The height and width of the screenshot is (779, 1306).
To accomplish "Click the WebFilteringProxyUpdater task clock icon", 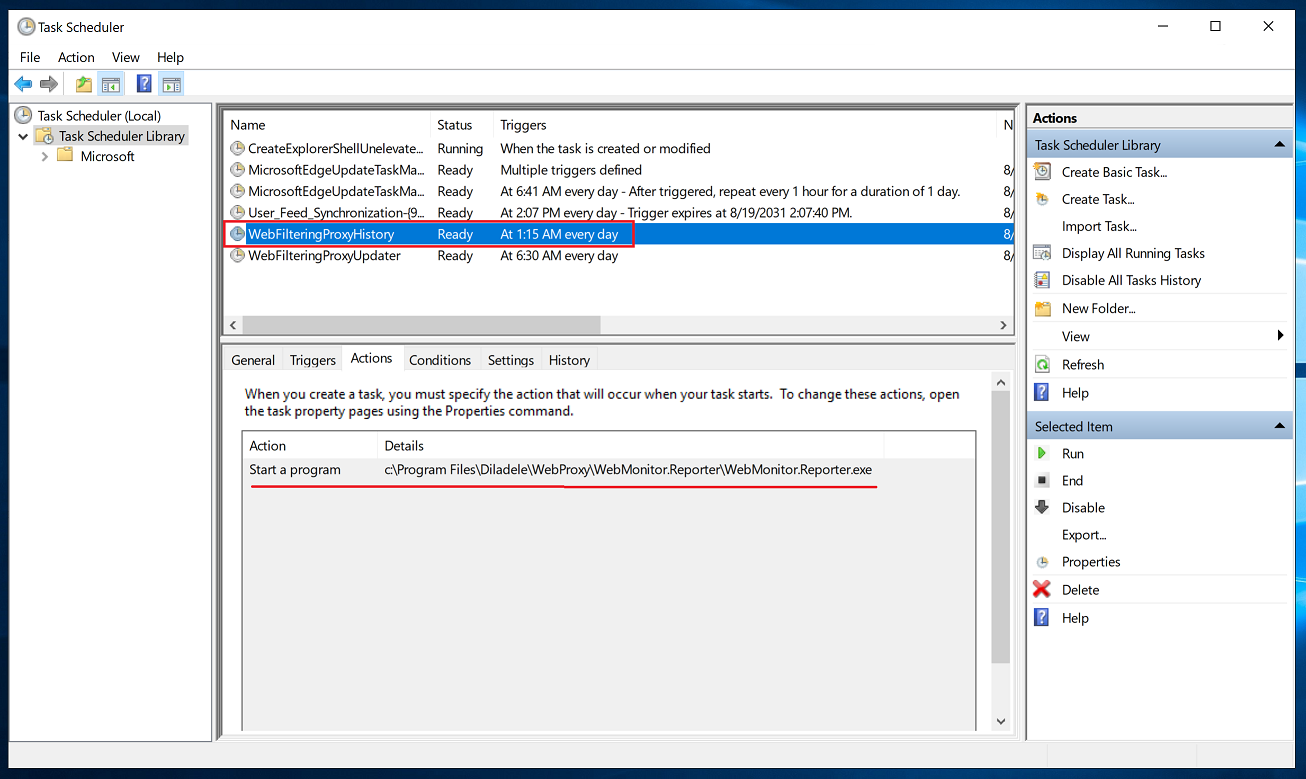I will coord(238,256).
